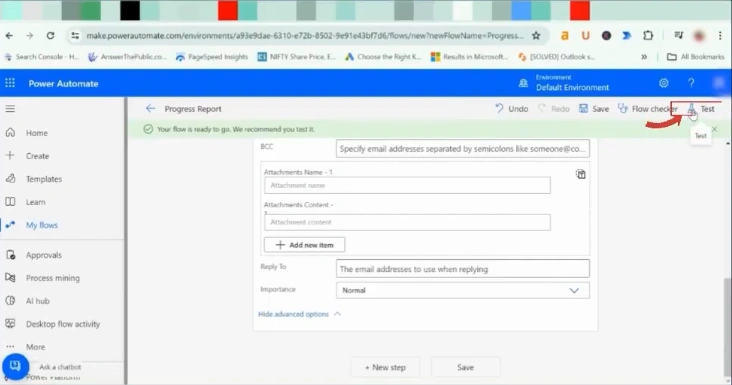Collapse the left navigation hamburger menu

pos(10,109)
